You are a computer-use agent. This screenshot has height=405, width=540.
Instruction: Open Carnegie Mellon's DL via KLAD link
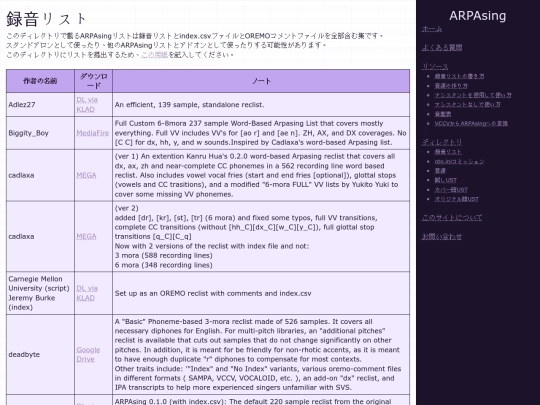[87, 293]
